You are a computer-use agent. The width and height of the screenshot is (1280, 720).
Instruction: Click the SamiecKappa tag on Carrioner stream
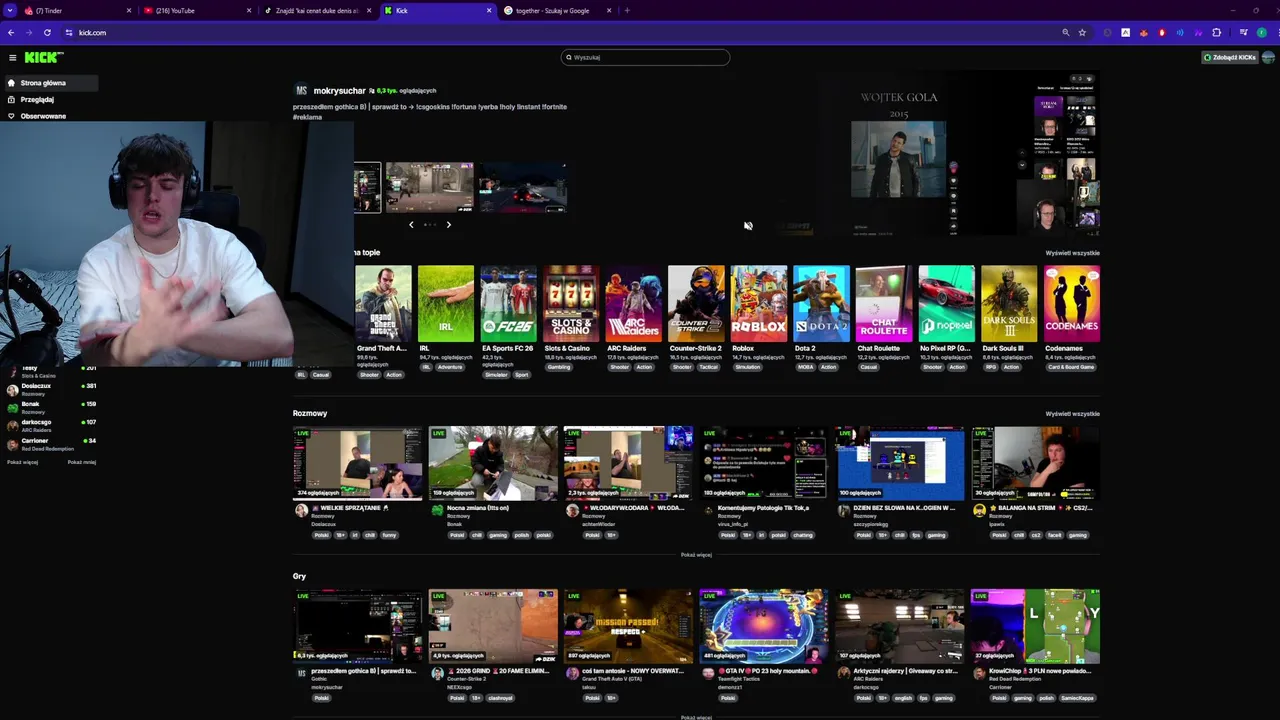point(1077,698)
